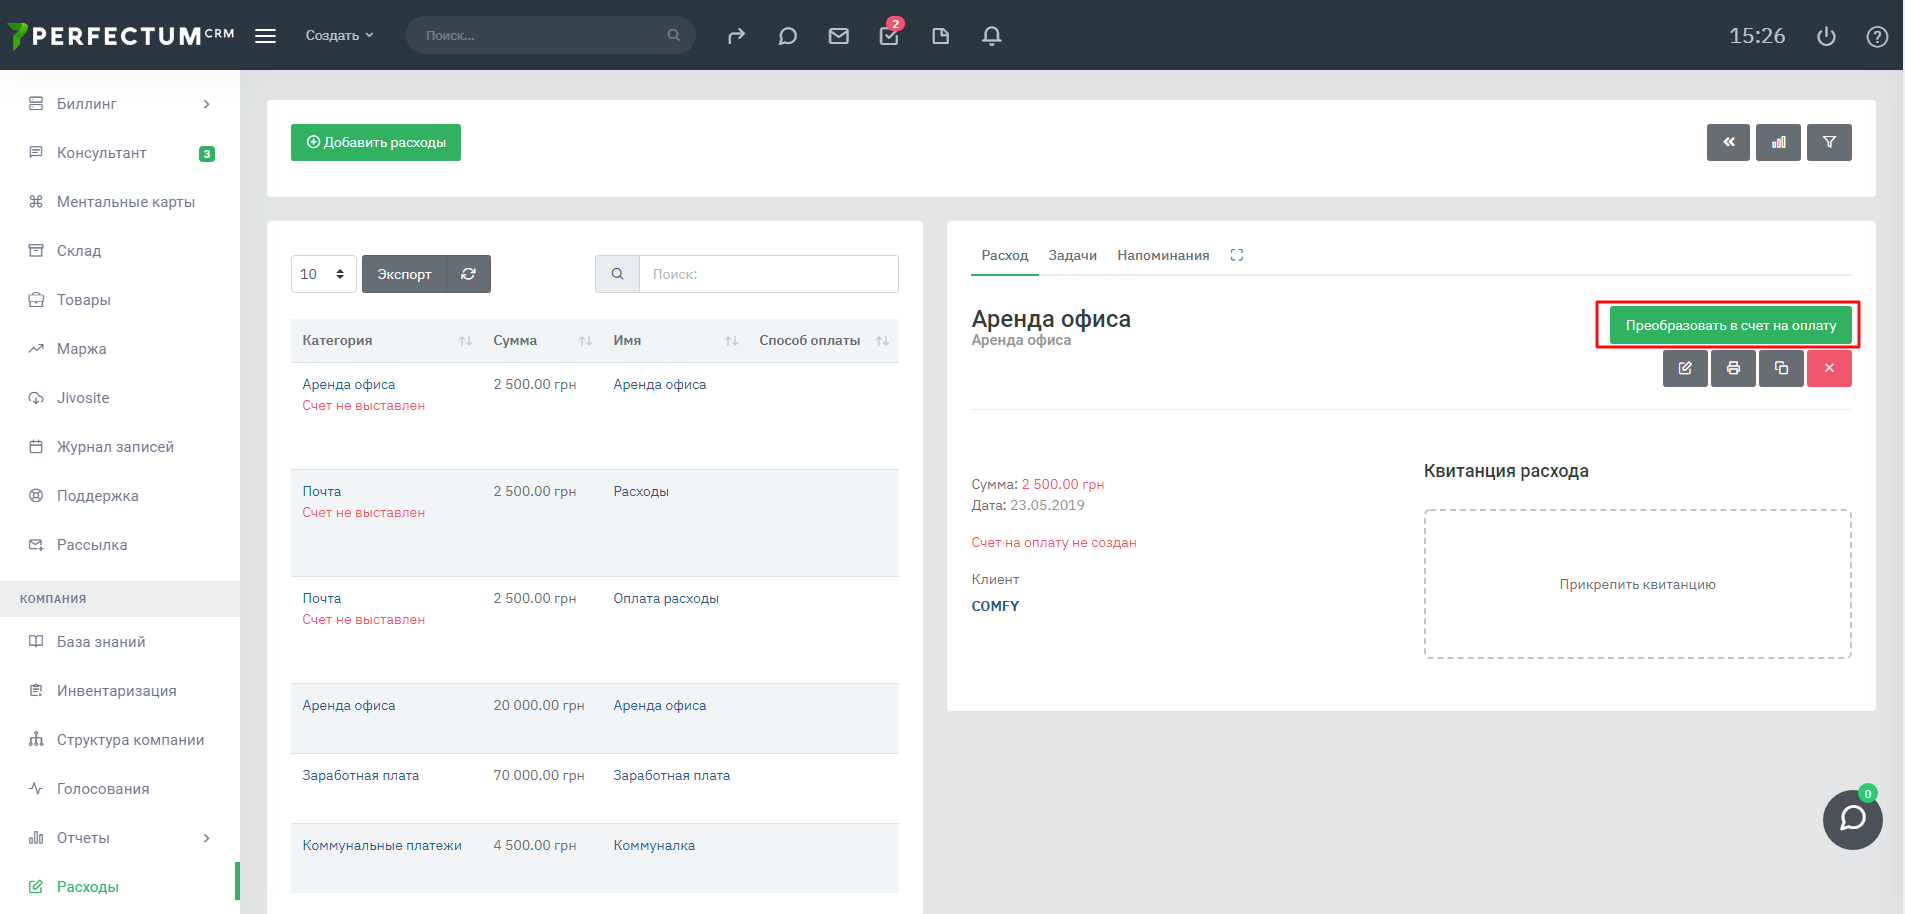Viewport: 1905px width, 914px height.
Task: Open the notes document icon in header
Action: (940, 36)
